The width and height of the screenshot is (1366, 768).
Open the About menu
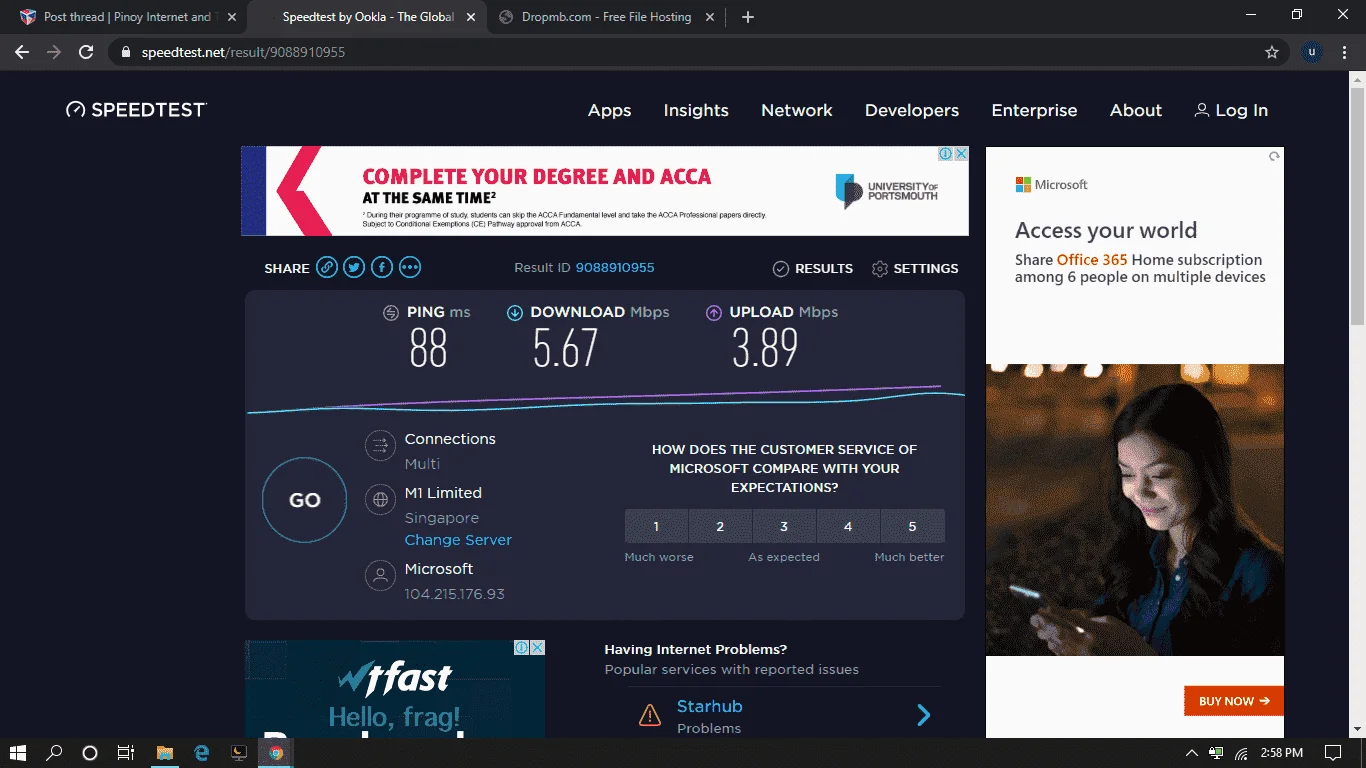pos(1136,110)
